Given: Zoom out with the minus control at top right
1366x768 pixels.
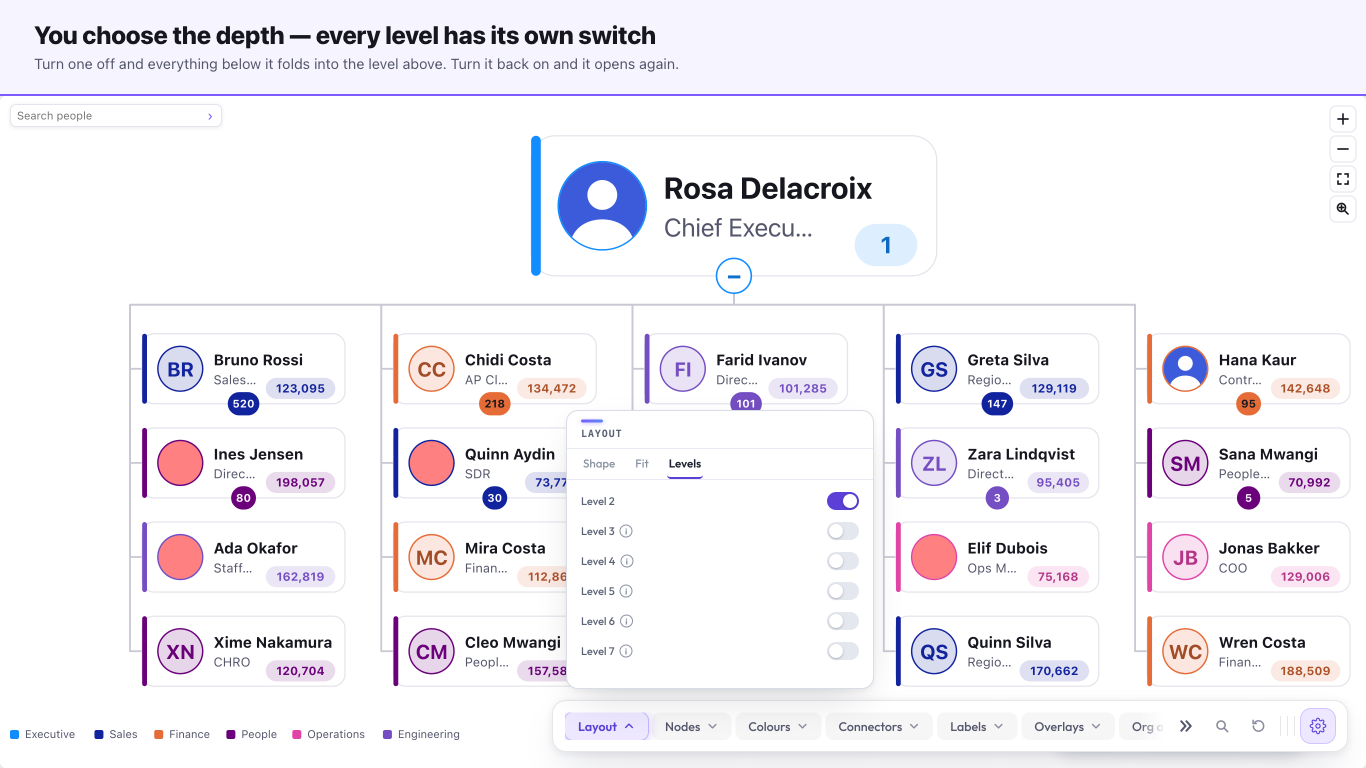Looking at the screenshot, I should (x=1343, y=149).
